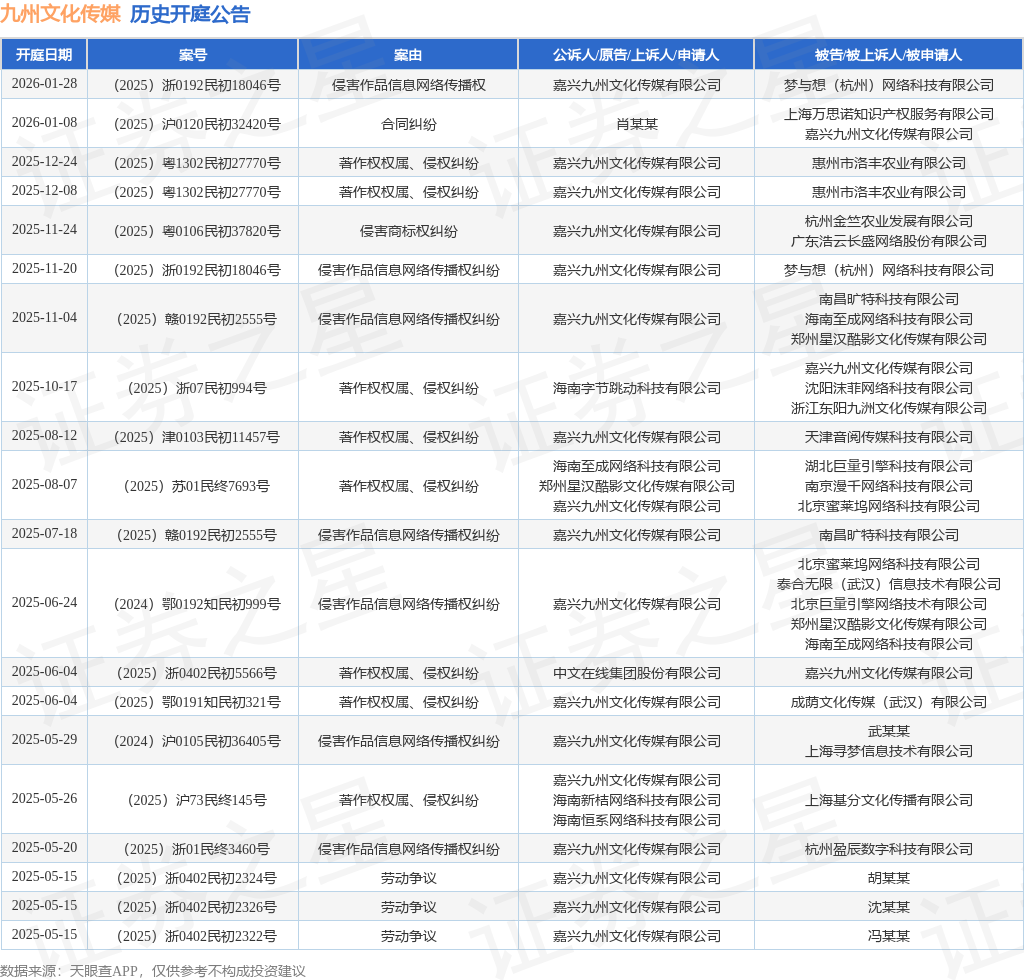Click the 开庭日期 column header

(44, 55)
